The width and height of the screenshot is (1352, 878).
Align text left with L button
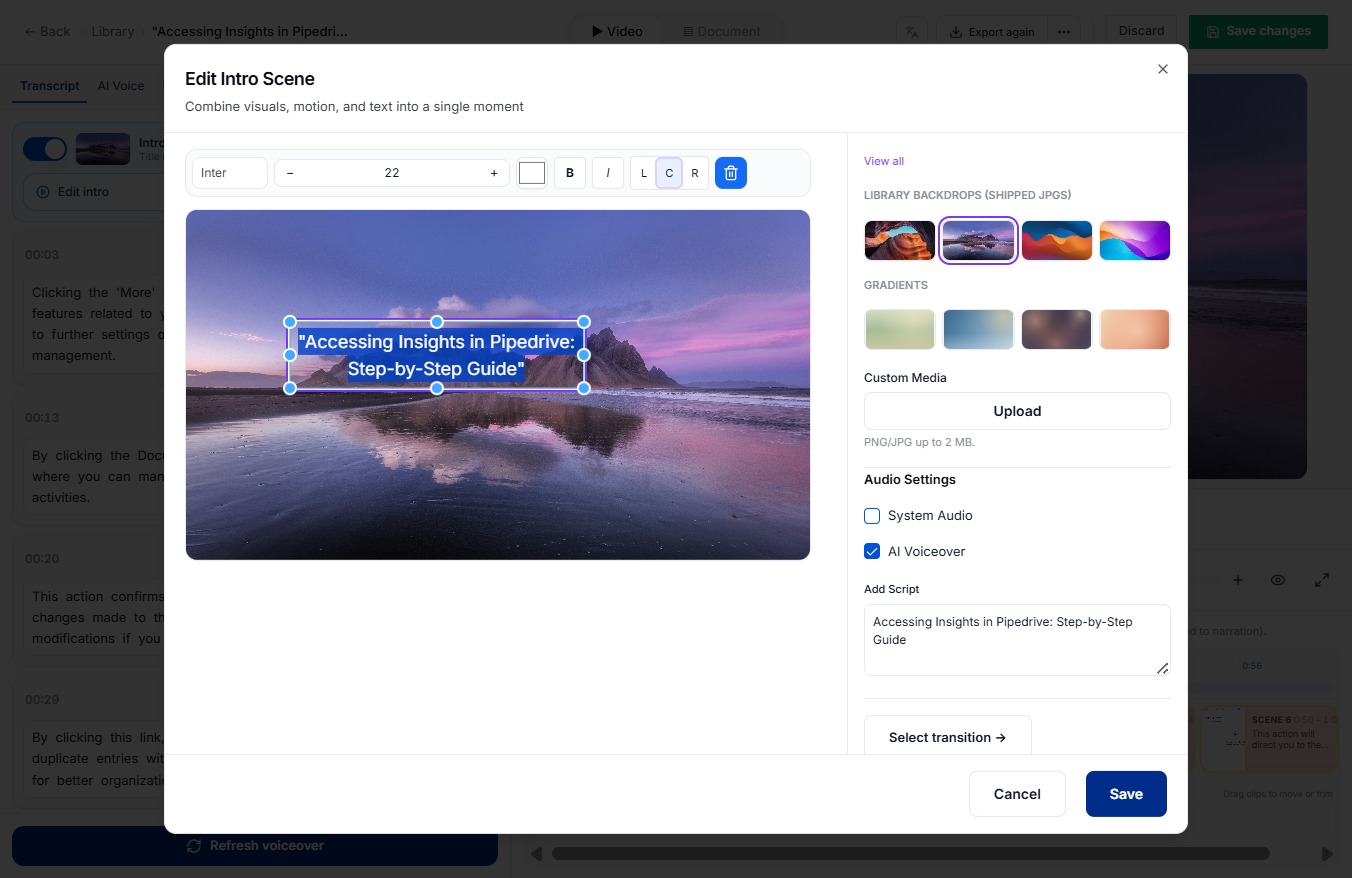pos(644,173)
